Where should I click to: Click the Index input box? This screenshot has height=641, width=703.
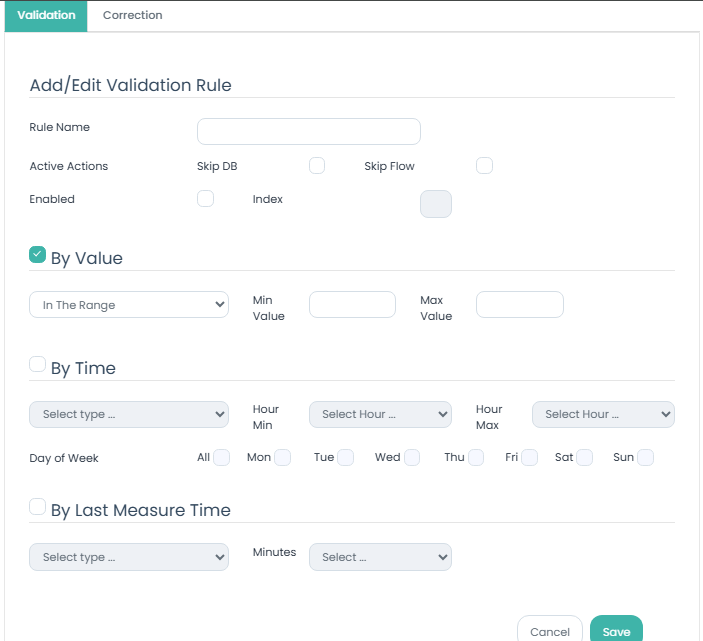point(436,204)
